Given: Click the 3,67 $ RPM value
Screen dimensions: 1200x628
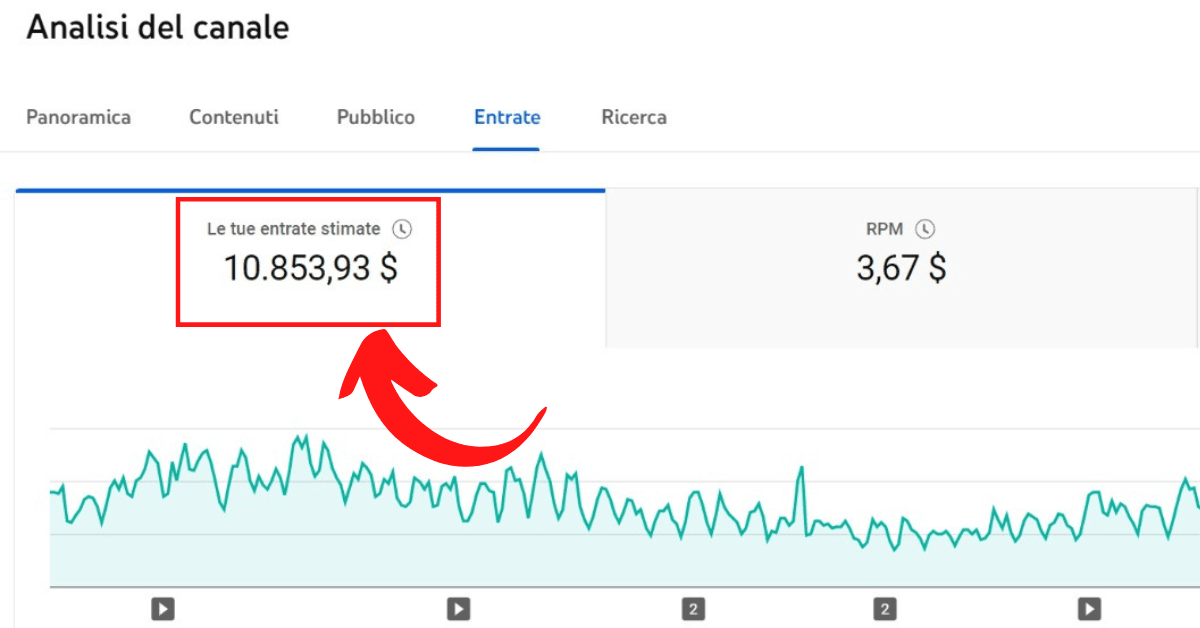Looking at the screenshot, I should (900, 268).
